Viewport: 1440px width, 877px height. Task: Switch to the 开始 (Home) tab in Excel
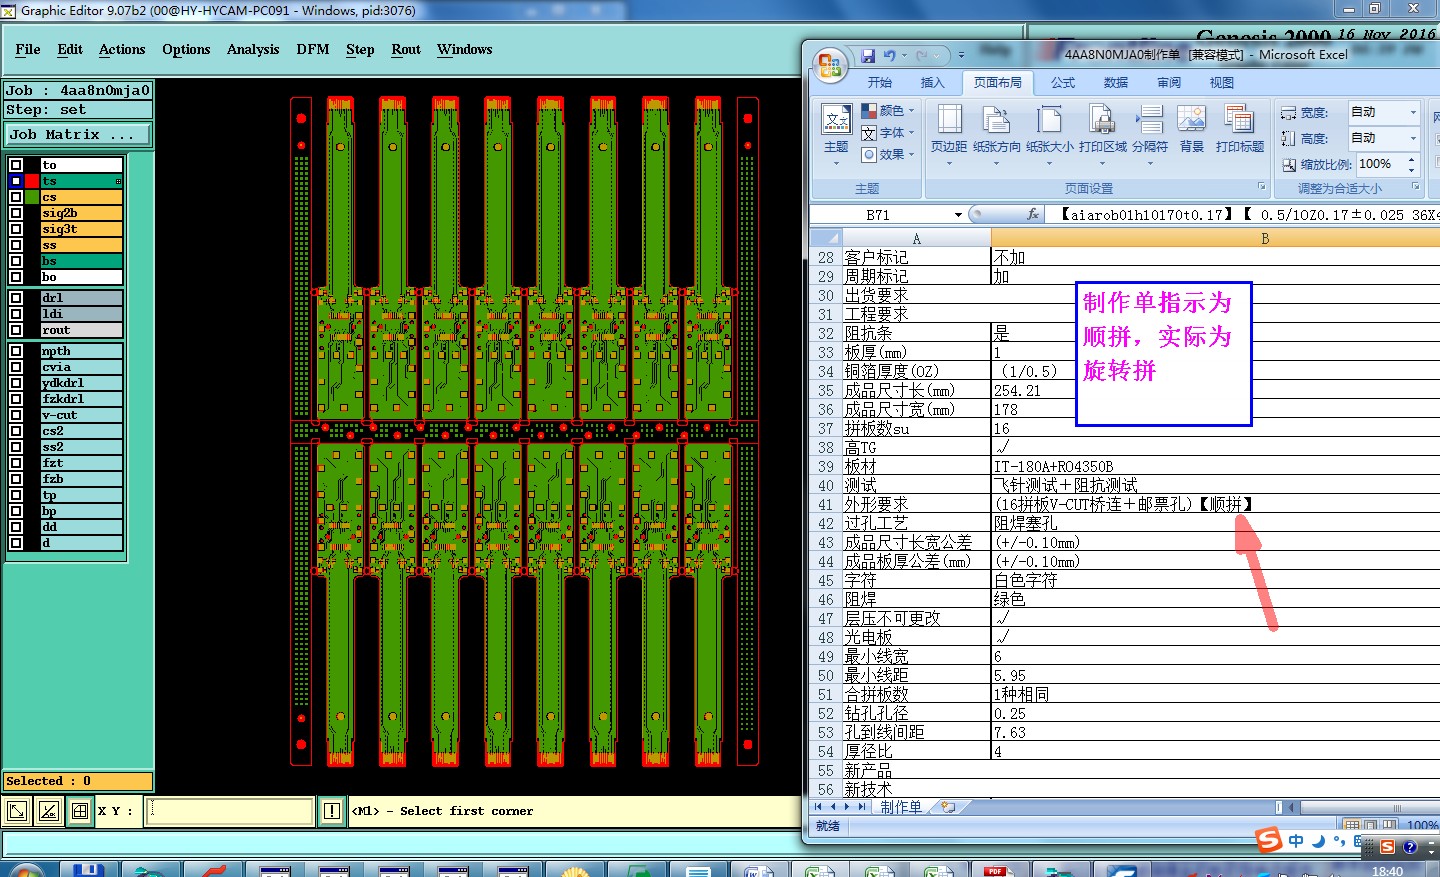click(880, 82)
